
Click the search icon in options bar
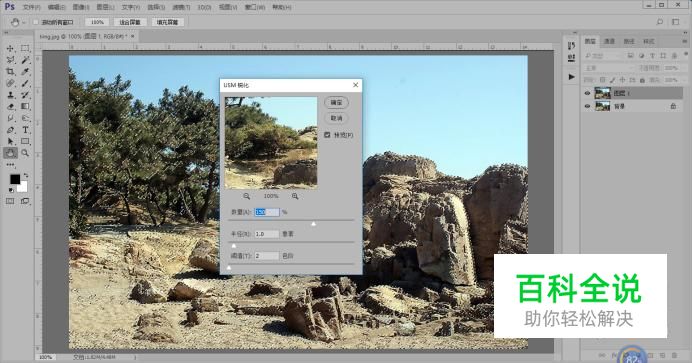click(660, 22)
